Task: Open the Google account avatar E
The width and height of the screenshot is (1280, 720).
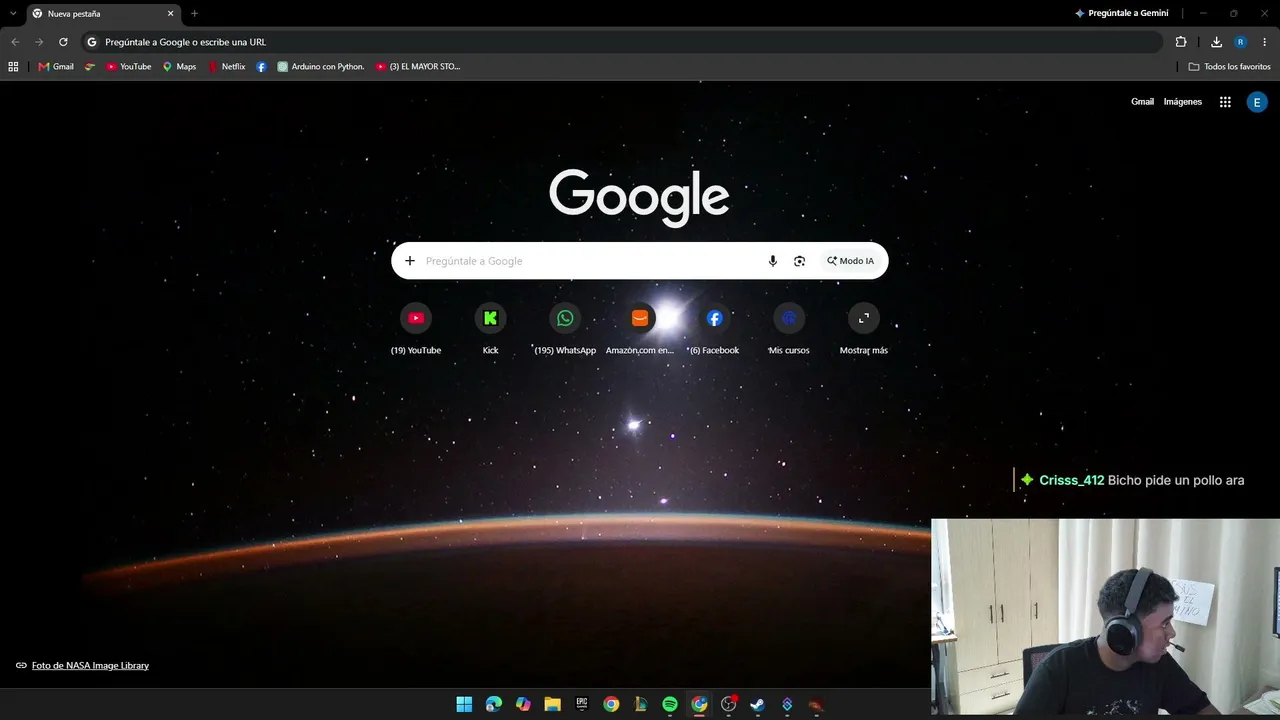Action: (x=1257, y=102)
